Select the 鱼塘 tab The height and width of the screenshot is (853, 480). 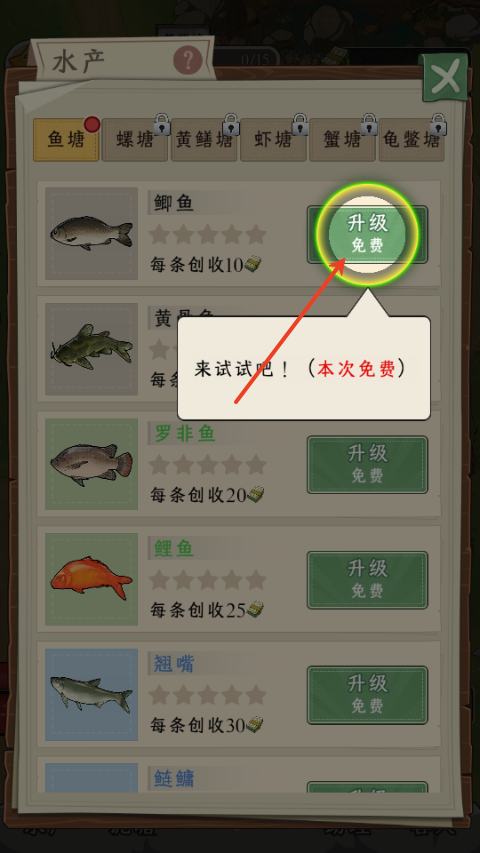tap(66, 140)
